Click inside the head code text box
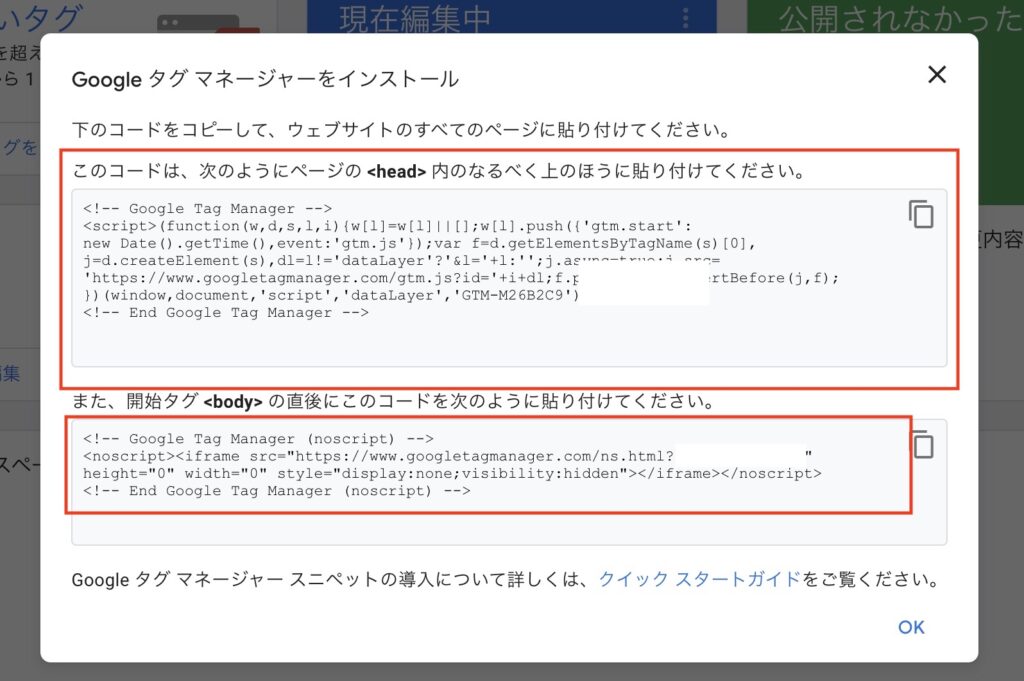Screen dimensions: 1024x681 click(509, 277)
